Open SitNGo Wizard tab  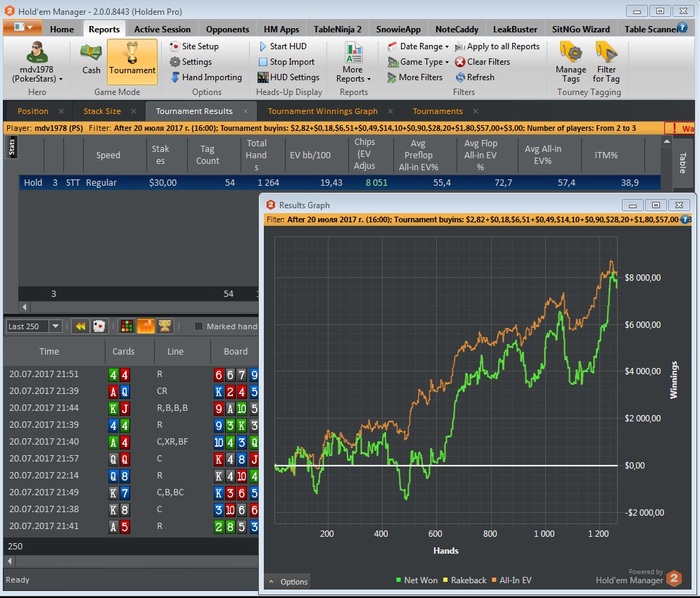click(x=580, y=29)
